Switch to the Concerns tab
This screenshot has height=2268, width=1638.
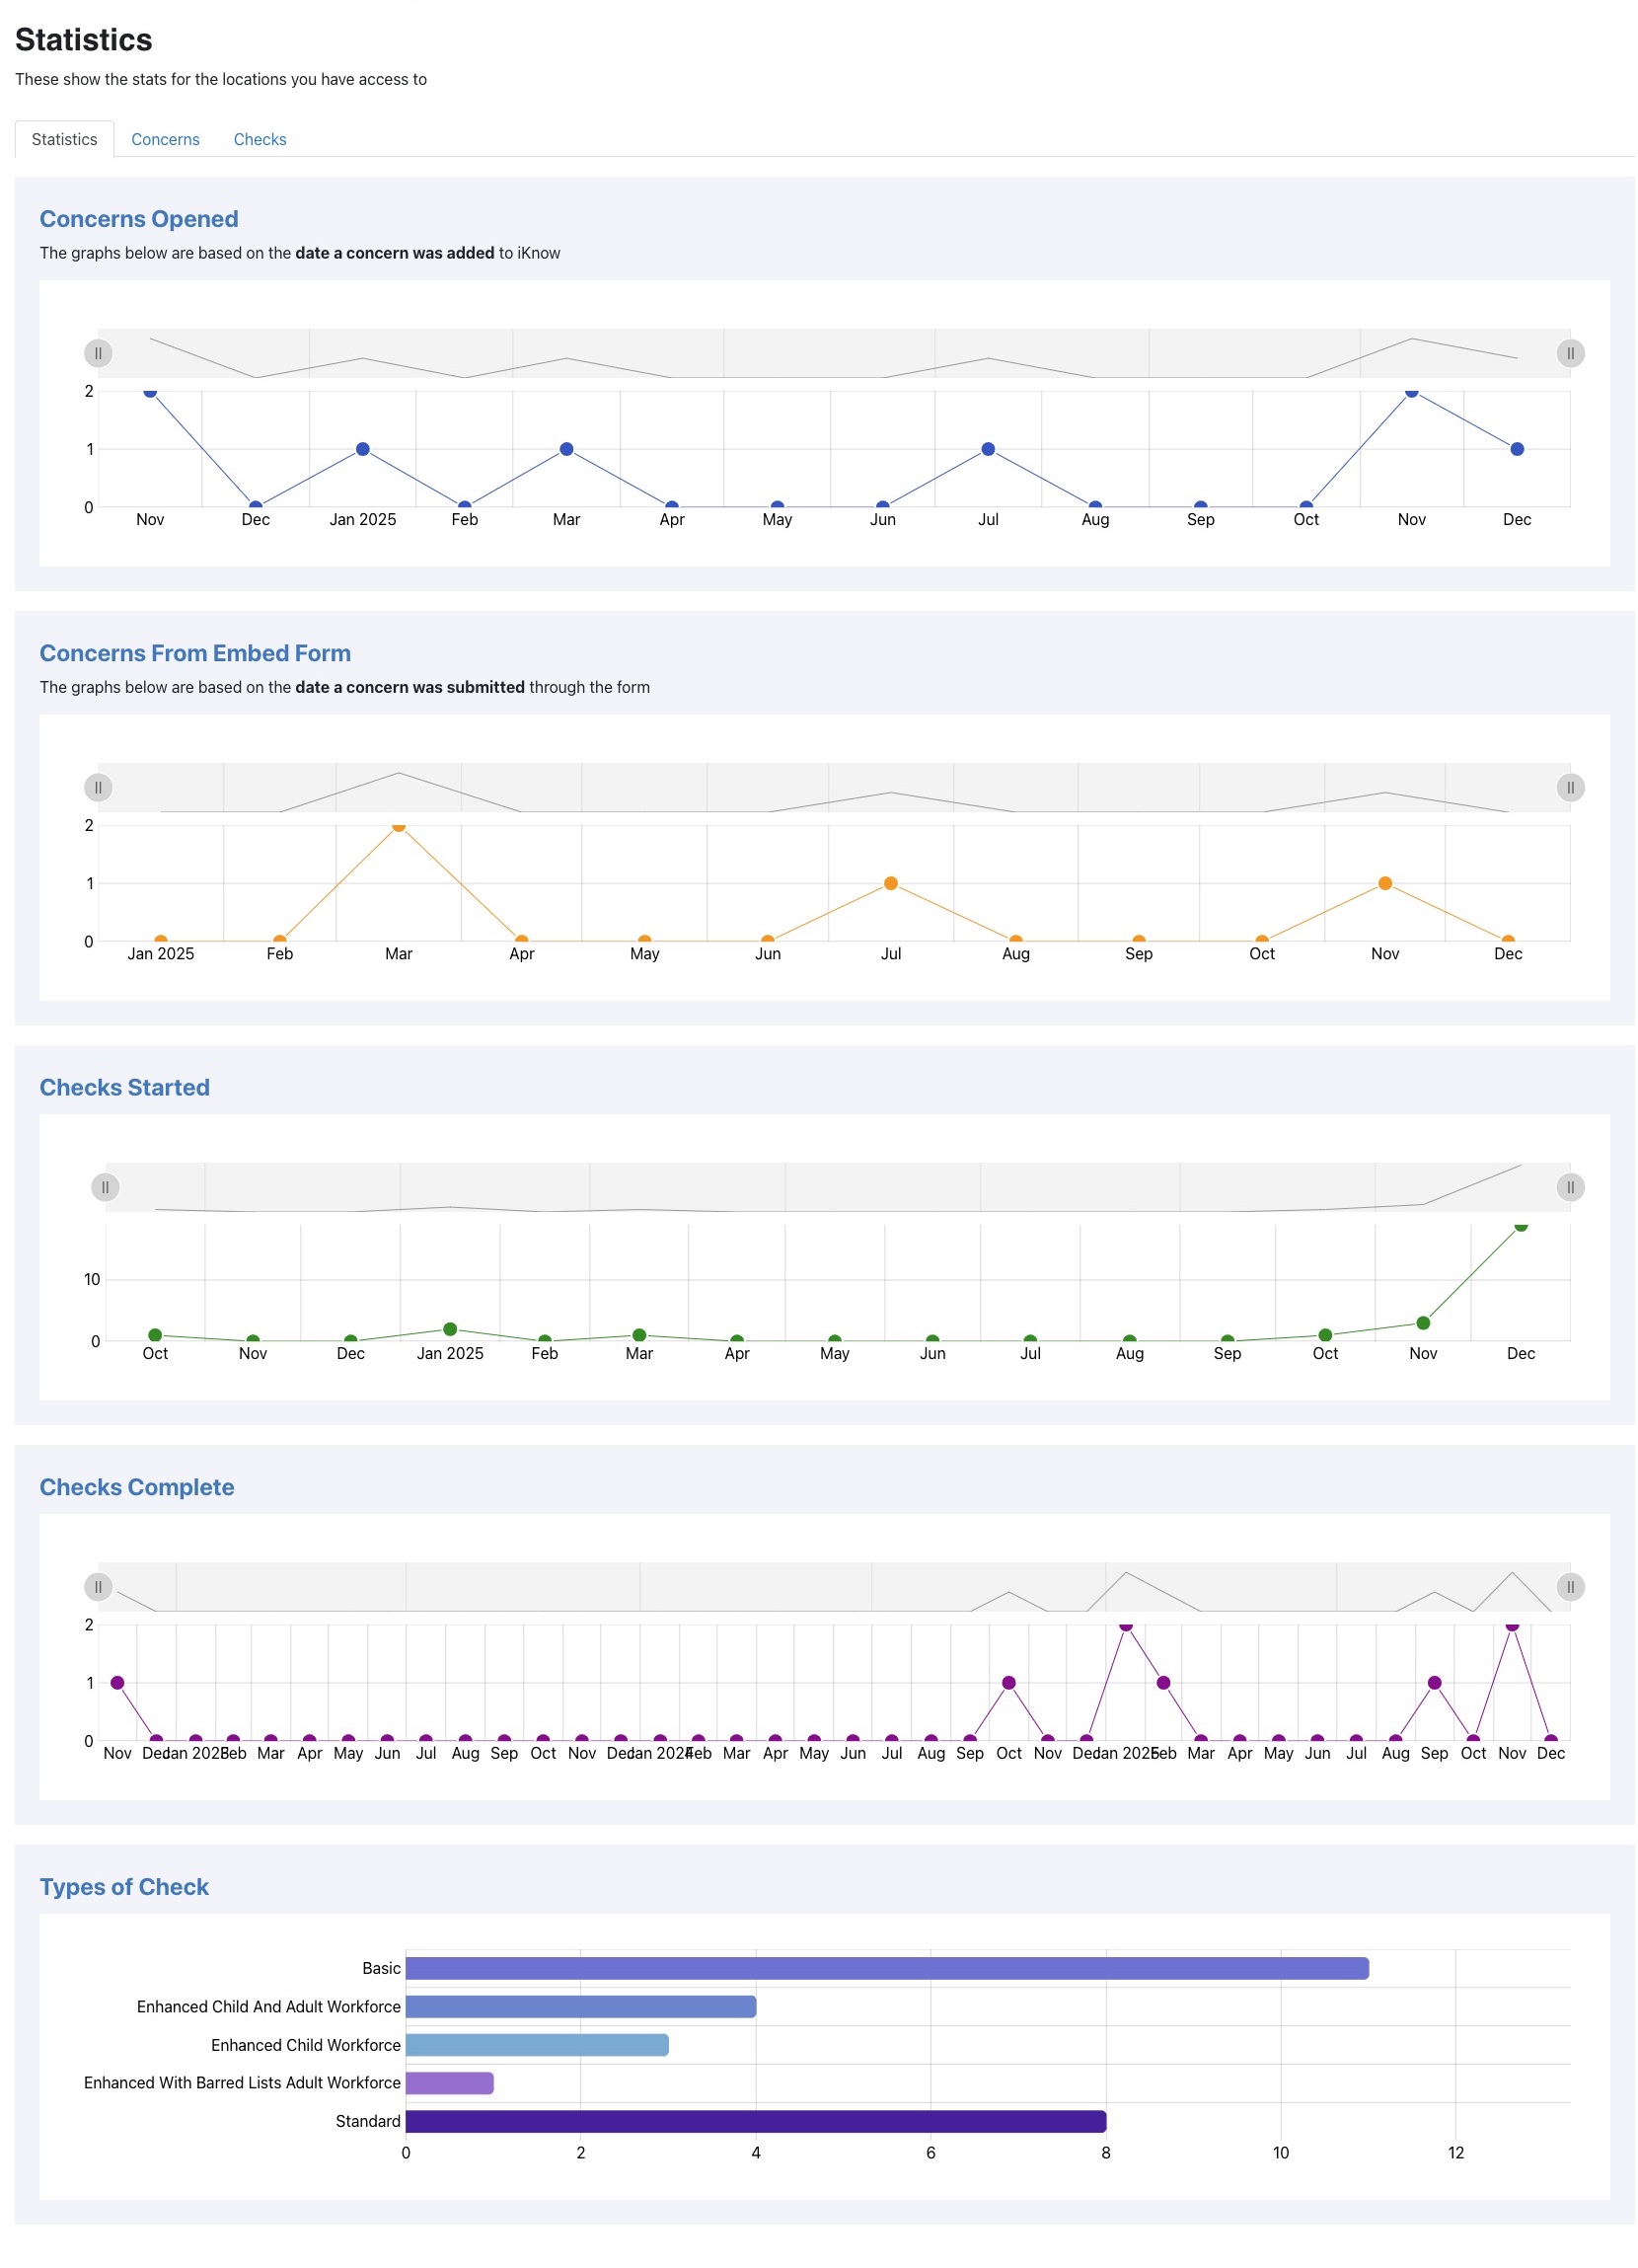(166, 140)
